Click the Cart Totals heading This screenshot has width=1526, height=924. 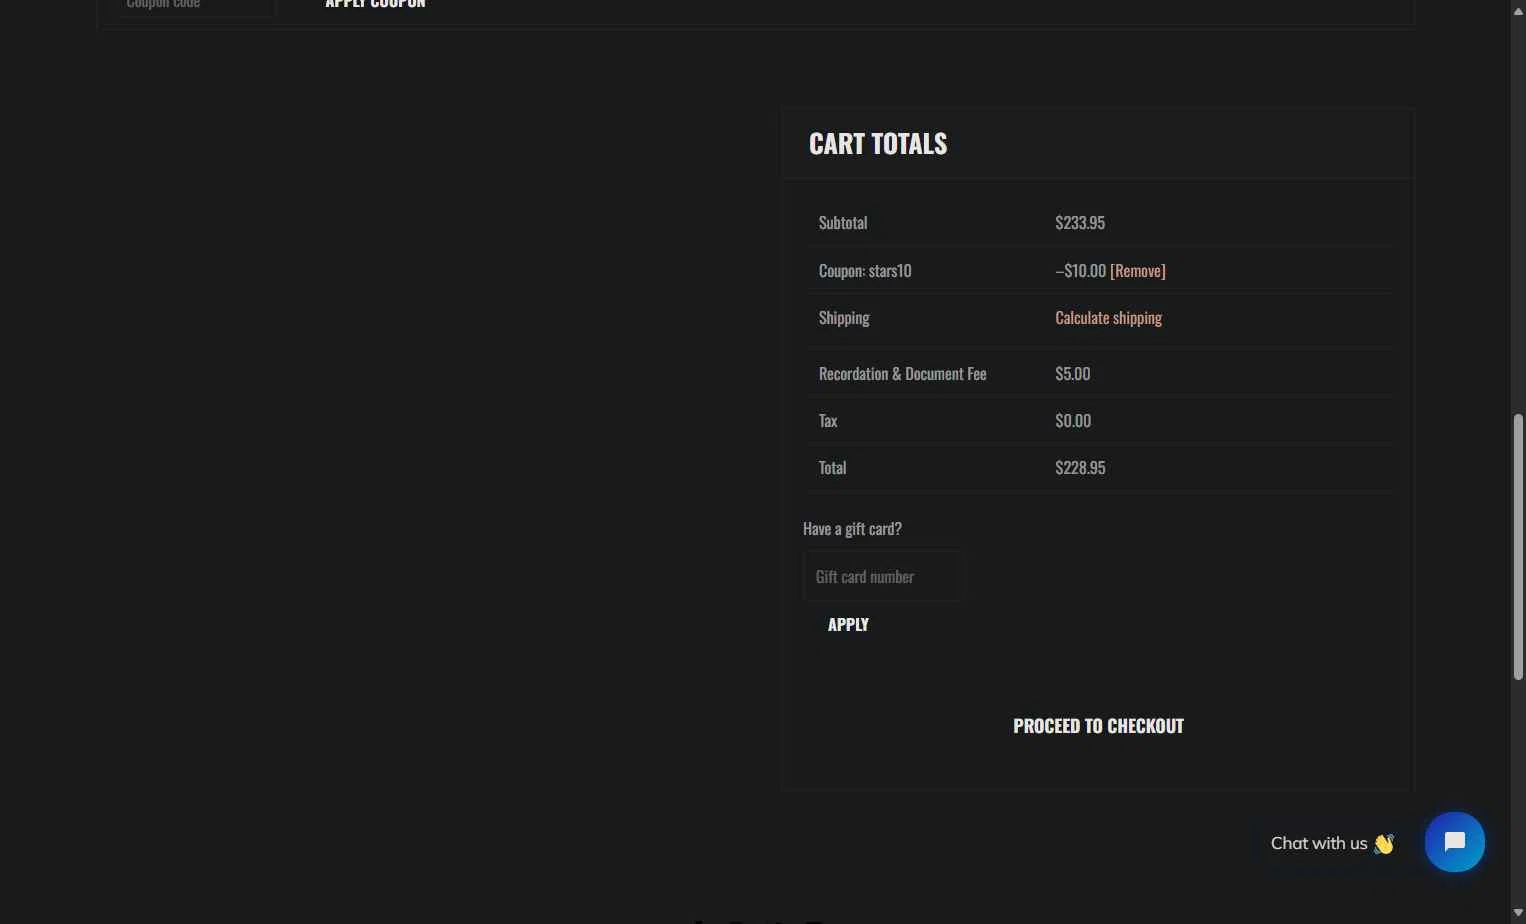tap(878, 144)
